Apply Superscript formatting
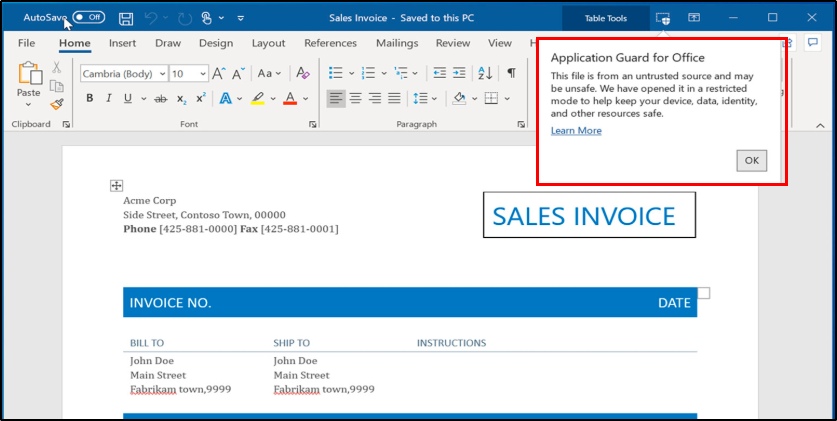Screen dimensions: 837x421 pyautogui.click(x=201, y=99)
